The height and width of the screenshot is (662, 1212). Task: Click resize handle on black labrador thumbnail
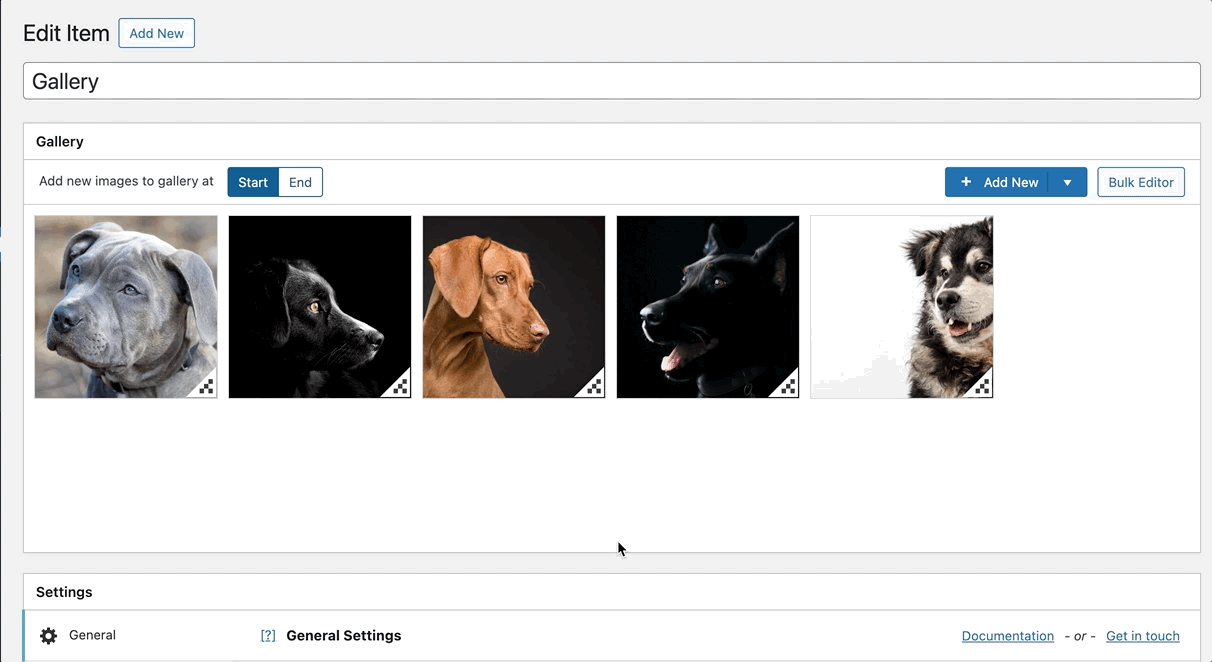(400, 387)
